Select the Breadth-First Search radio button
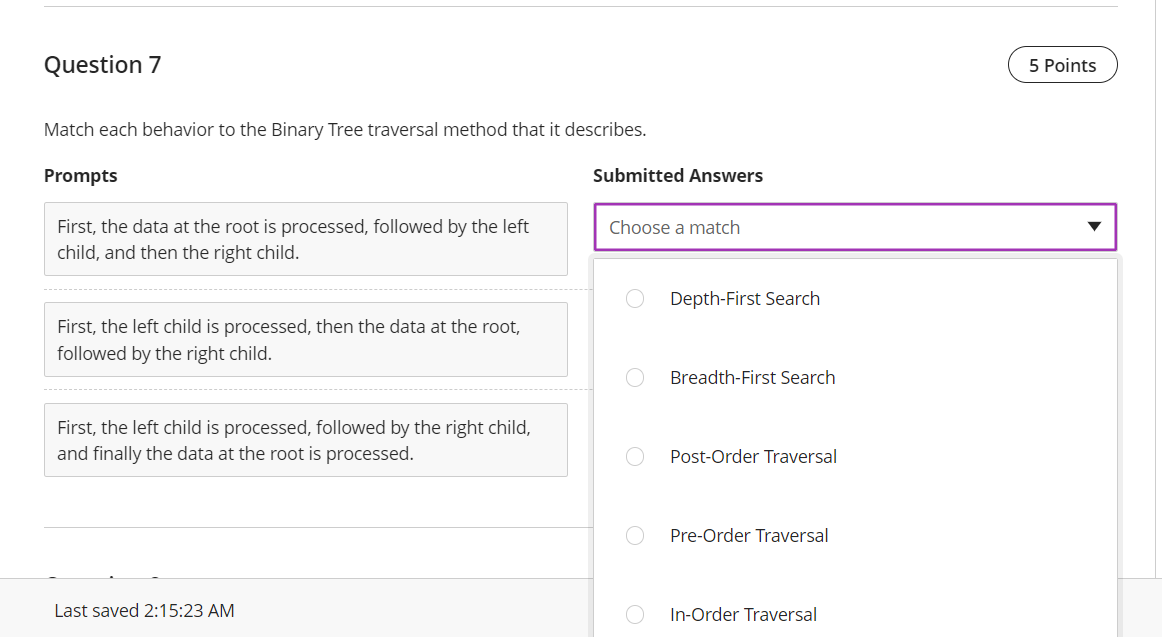The image size is (1162, 637). pyautogui.click(x=635, y=377)
